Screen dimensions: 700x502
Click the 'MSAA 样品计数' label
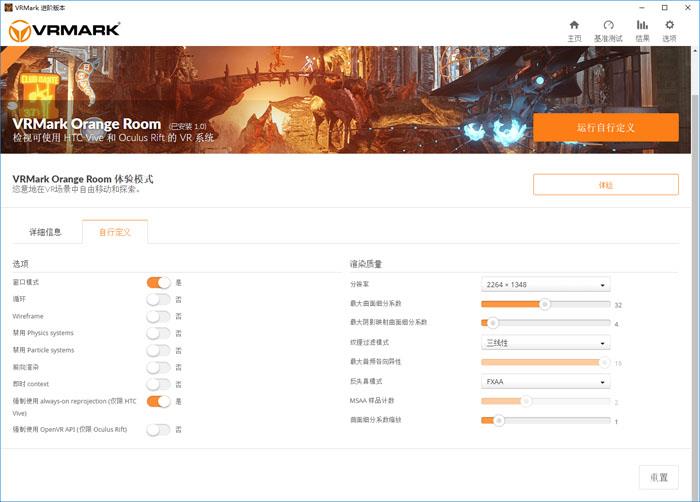372,401
